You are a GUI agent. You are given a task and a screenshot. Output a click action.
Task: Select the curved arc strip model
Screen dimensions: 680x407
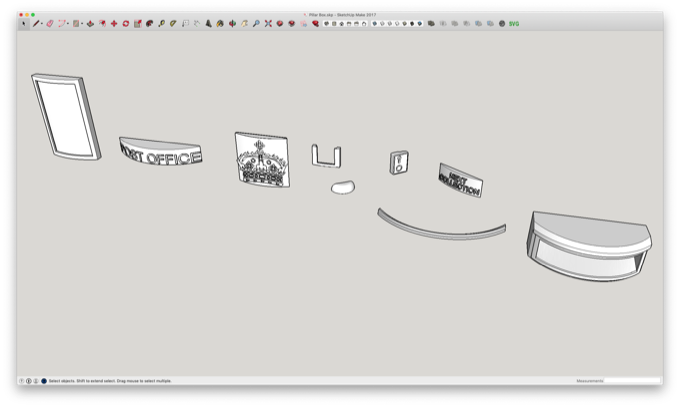441,224
